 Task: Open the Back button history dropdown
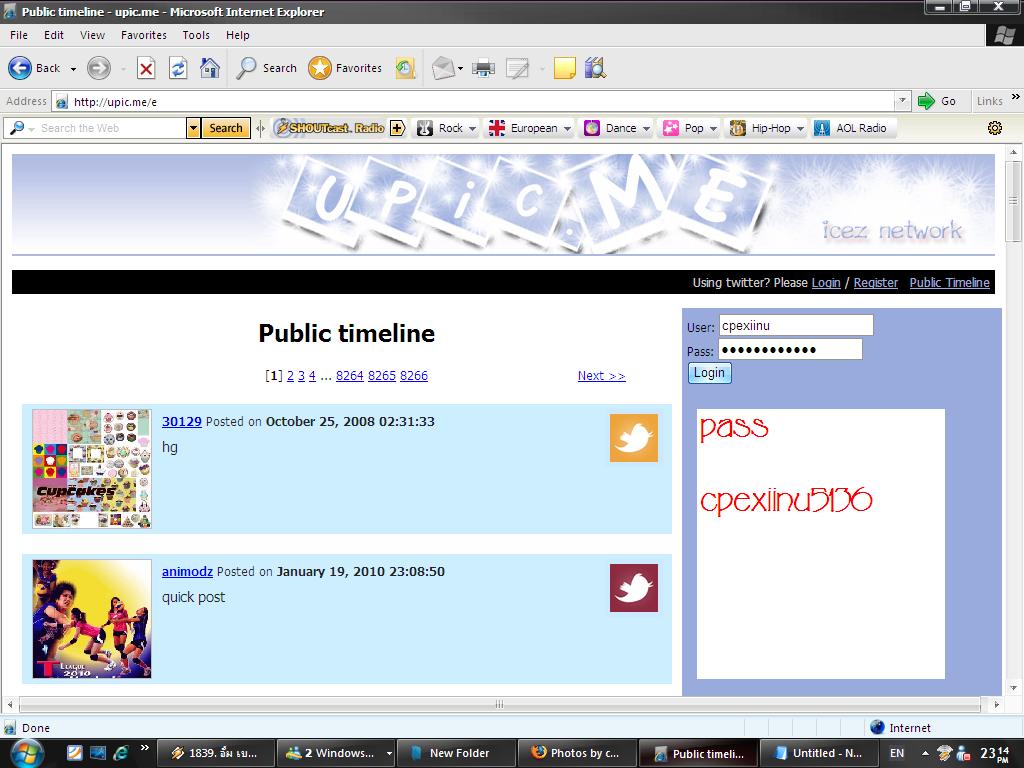[x=73, y=69]
